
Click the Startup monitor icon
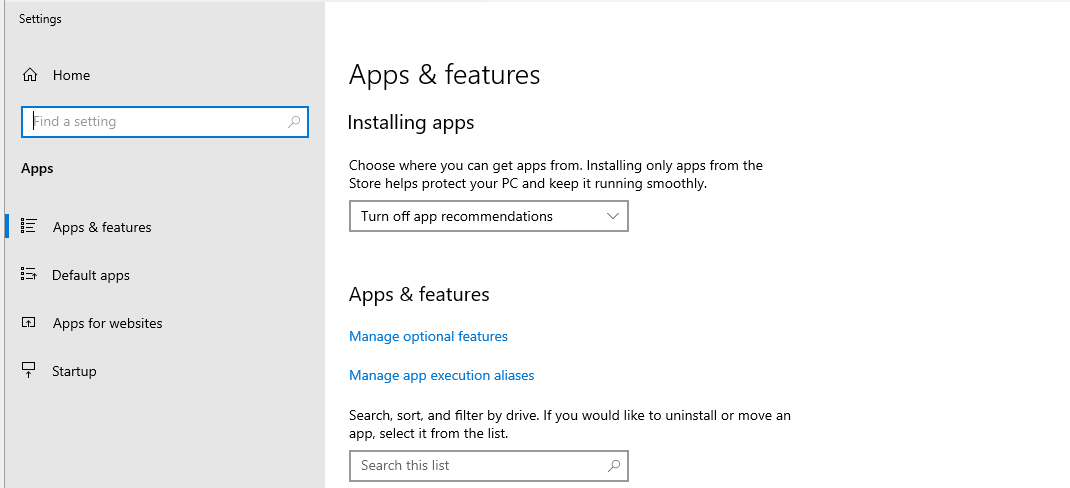29,371
